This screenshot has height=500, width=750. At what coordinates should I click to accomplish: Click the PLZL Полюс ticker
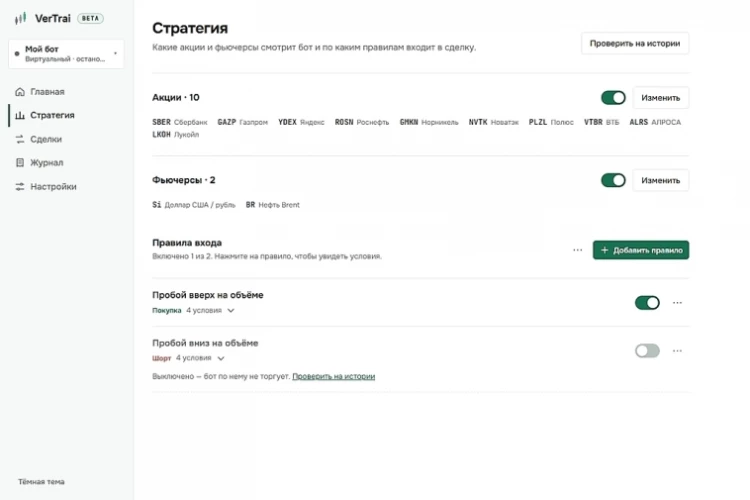coord(551,122)
